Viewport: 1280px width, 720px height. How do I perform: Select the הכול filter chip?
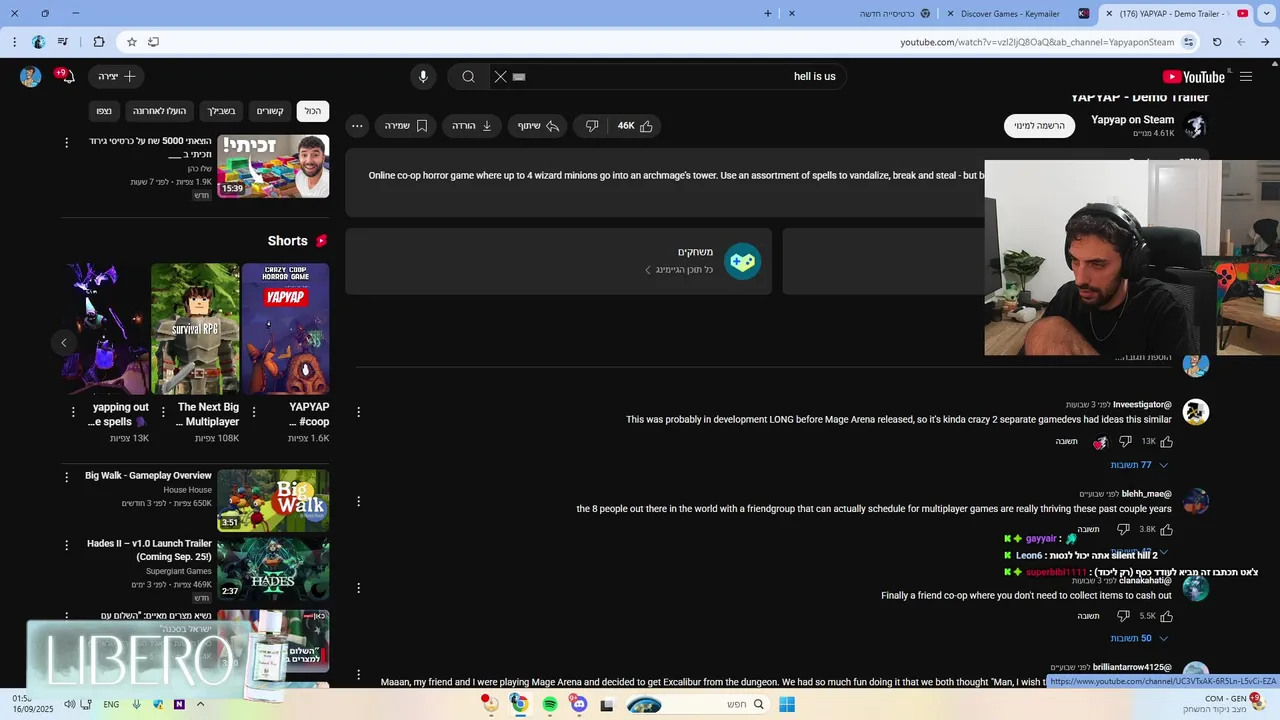[x=313, y=111]
